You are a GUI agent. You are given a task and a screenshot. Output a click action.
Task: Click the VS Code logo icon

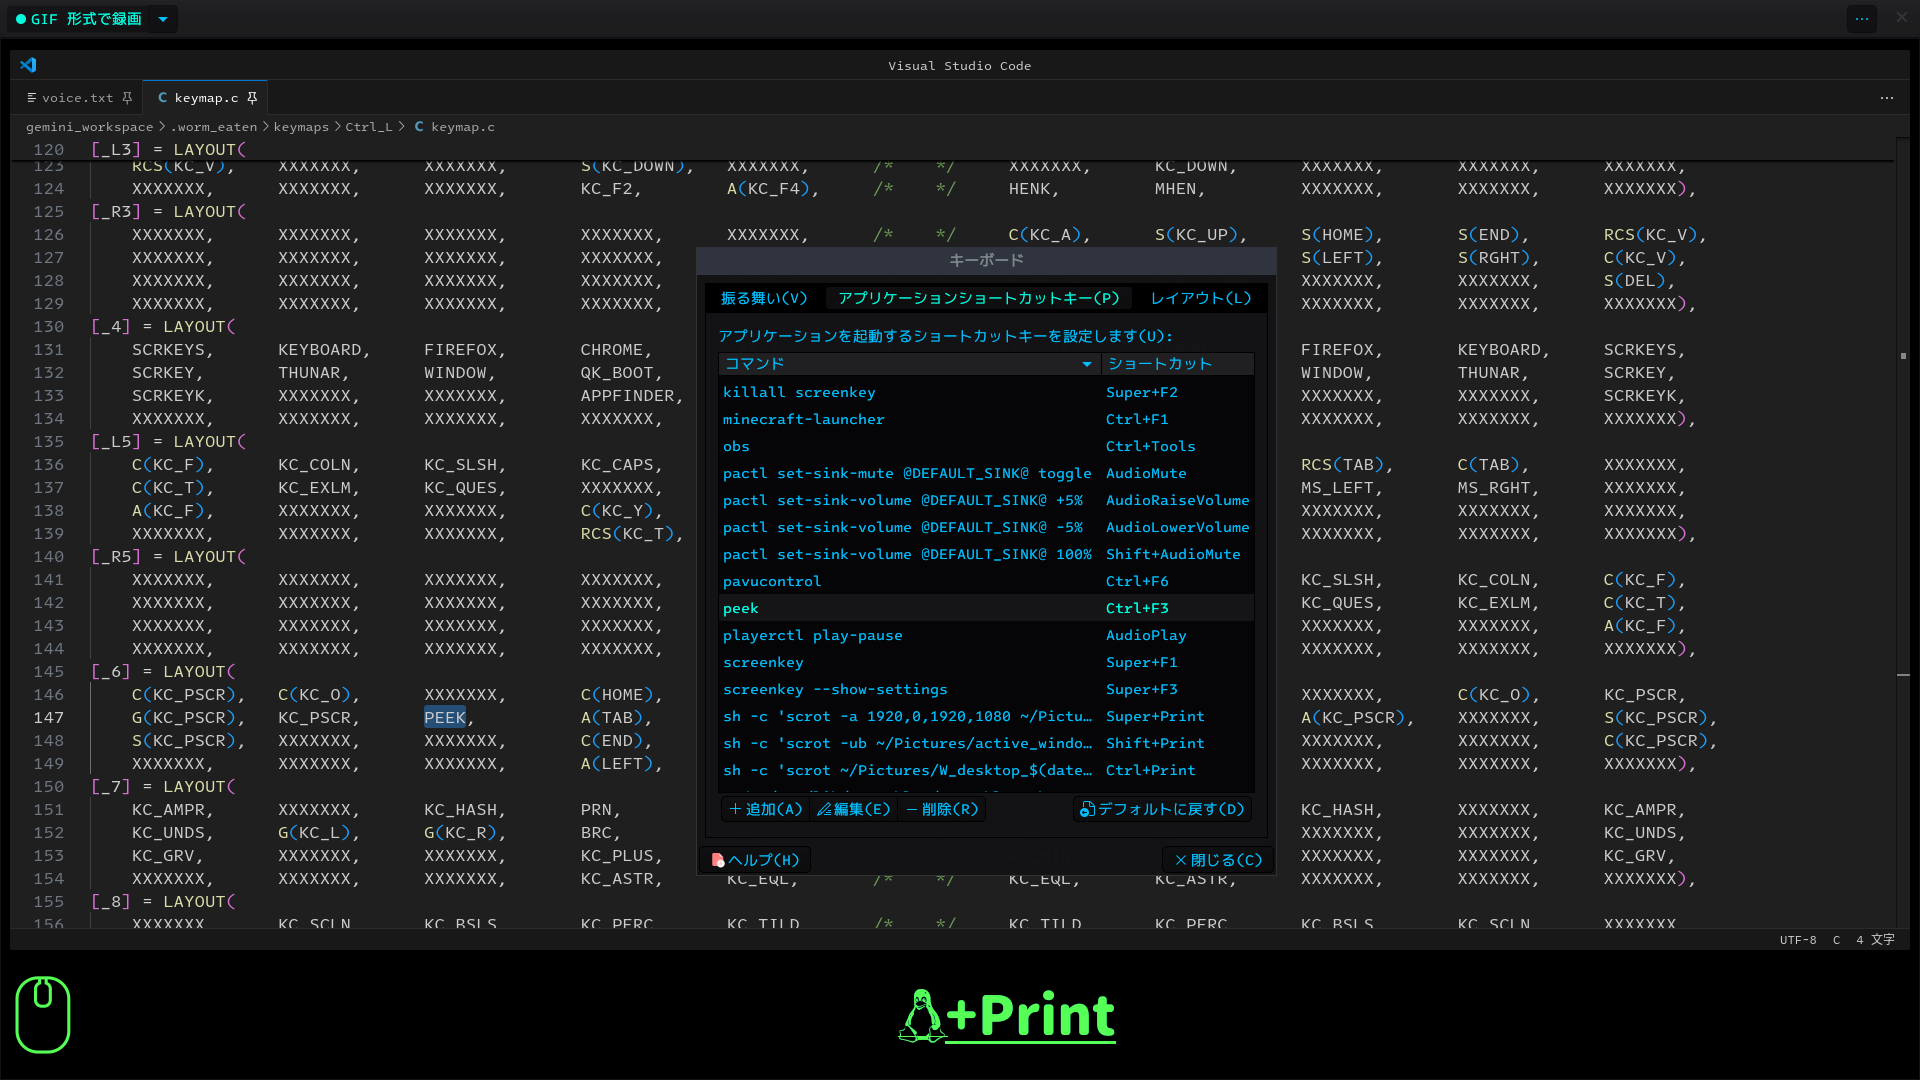coord(28,65)
